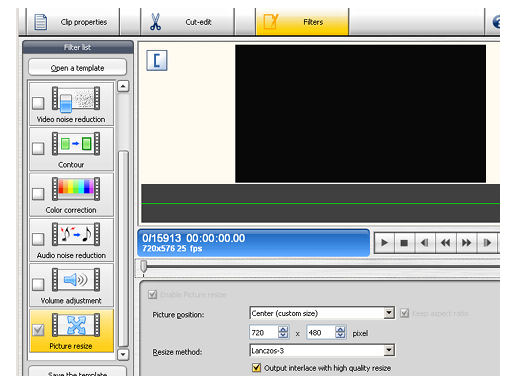This screenshot has width=516, height=384.
Task: Select the Picture resize filter icon
Action: click(76, 325)
